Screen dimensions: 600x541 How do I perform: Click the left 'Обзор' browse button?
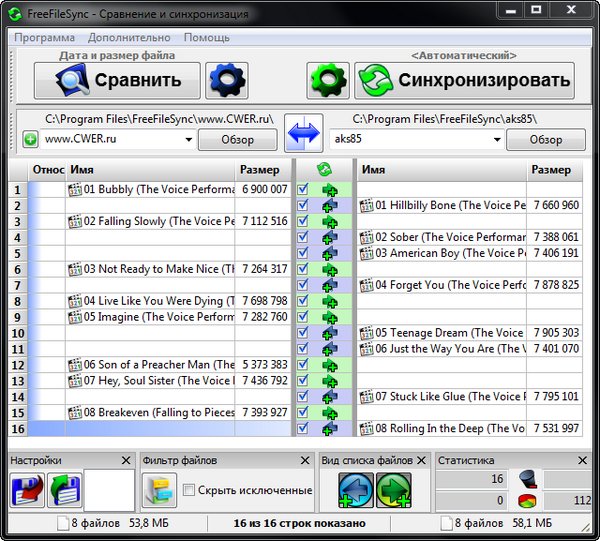(237, 139)
